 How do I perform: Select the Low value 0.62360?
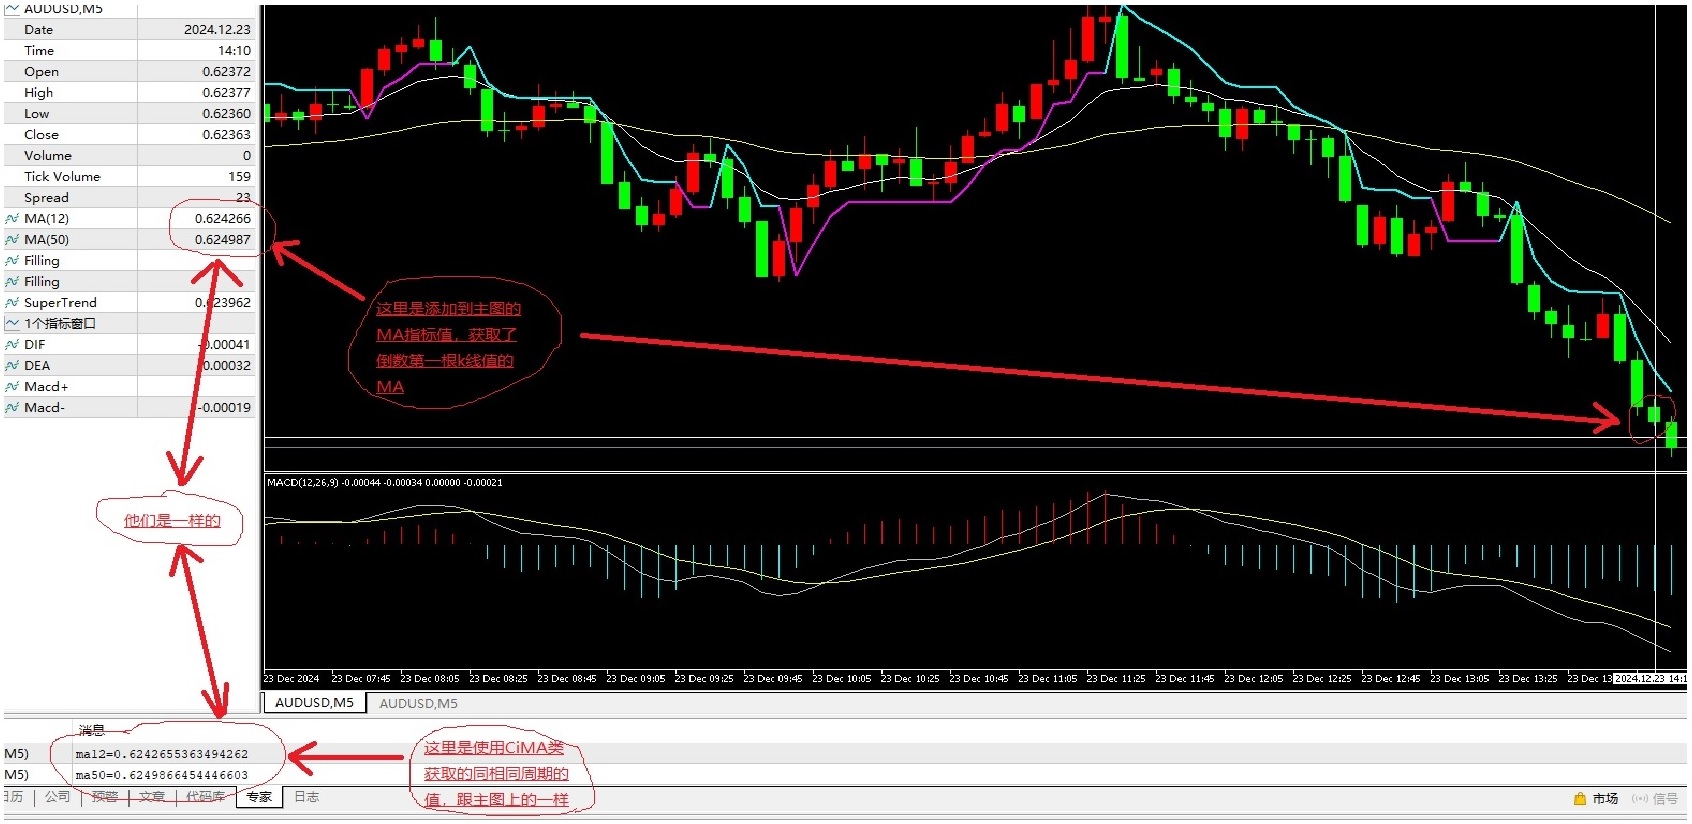pos(227,114)
